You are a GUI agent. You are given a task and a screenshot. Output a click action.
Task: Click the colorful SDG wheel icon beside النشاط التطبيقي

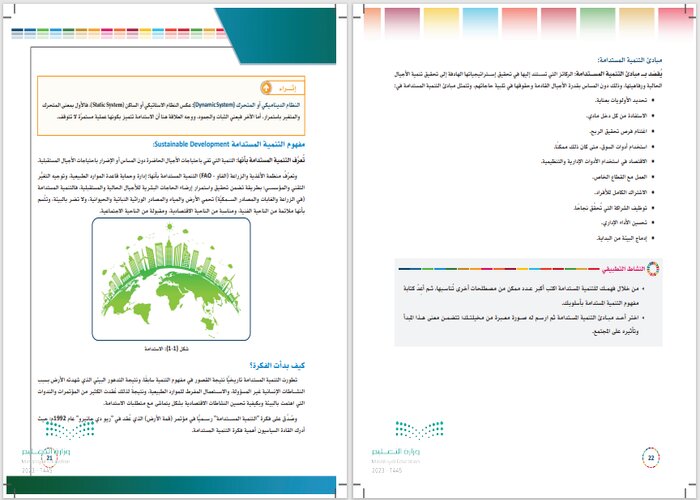click(x=653, y=269)
